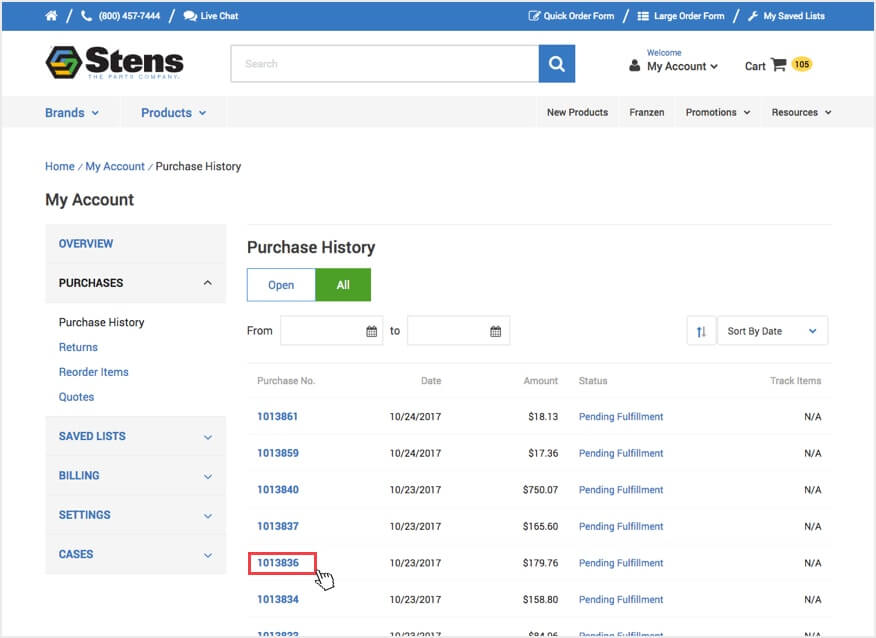Click the Search text field
The height and width of the screenshot is (638, 876).
tap(385, 64)
